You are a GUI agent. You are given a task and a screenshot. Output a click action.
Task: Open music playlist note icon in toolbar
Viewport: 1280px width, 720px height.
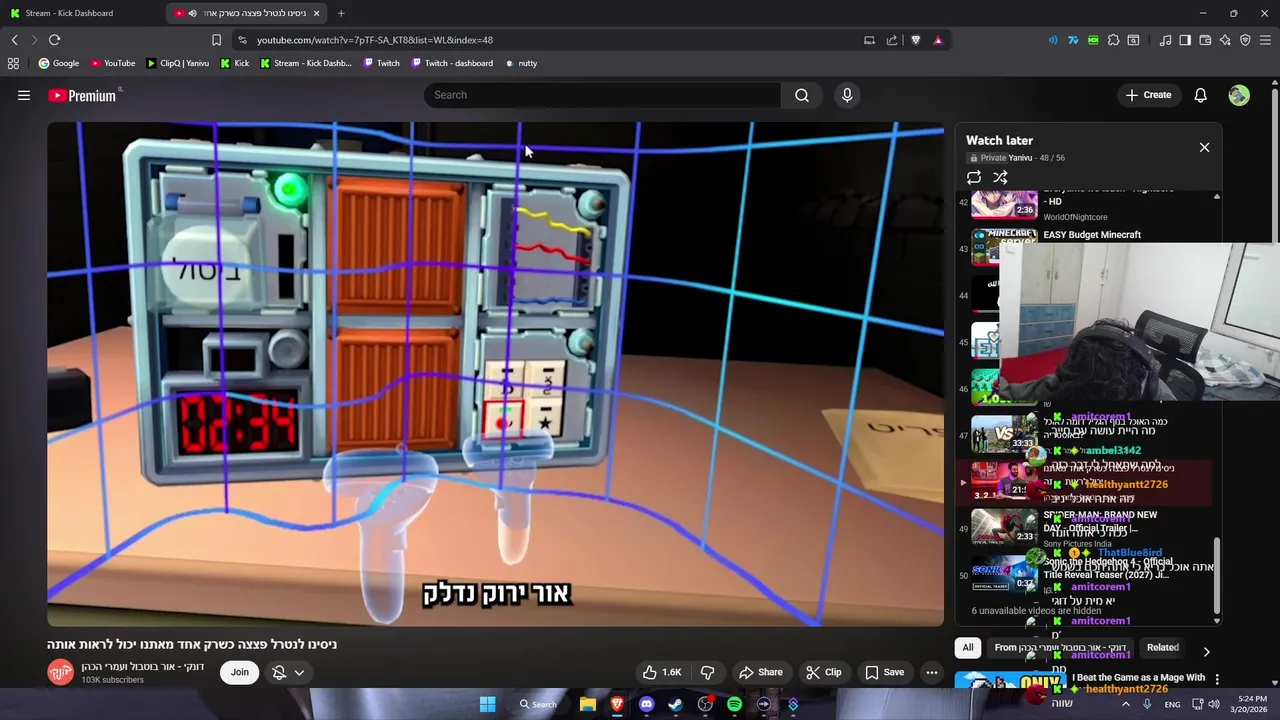click(1165, 40)
